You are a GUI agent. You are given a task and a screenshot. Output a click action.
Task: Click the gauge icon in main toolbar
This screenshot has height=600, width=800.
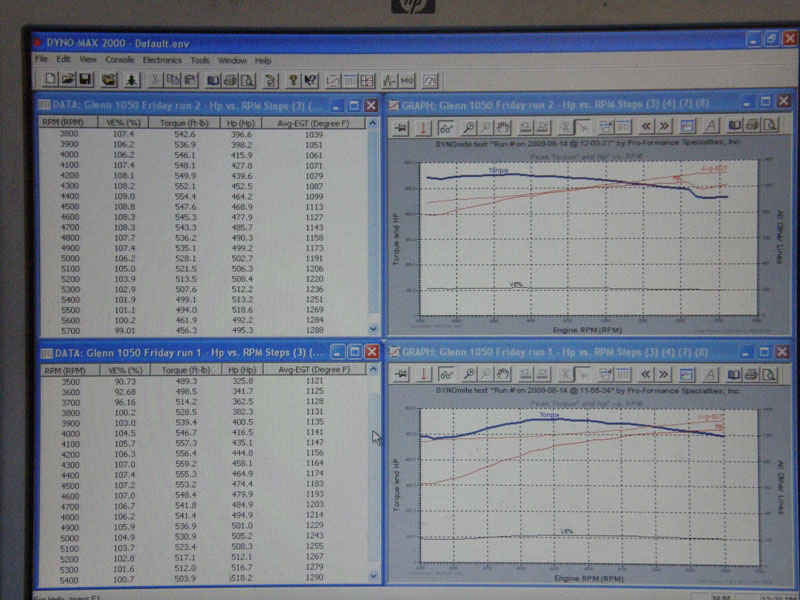[430, 81]
